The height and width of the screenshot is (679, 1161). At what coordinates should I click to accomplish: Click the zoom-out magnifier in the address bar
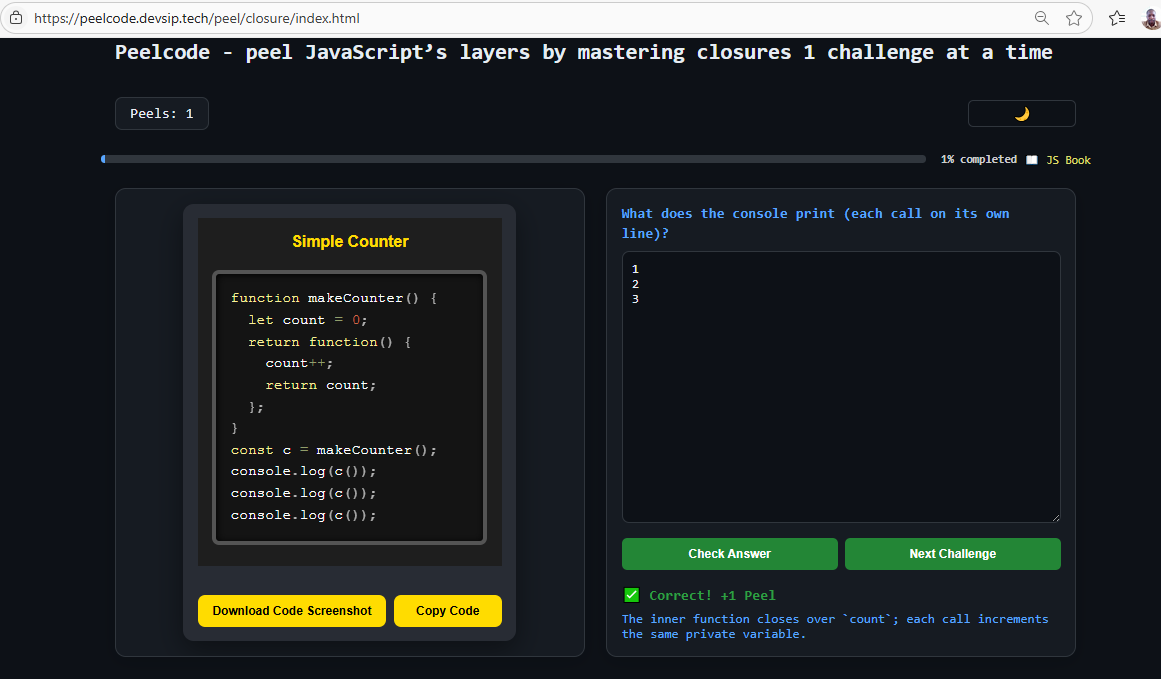(1041, 18)
